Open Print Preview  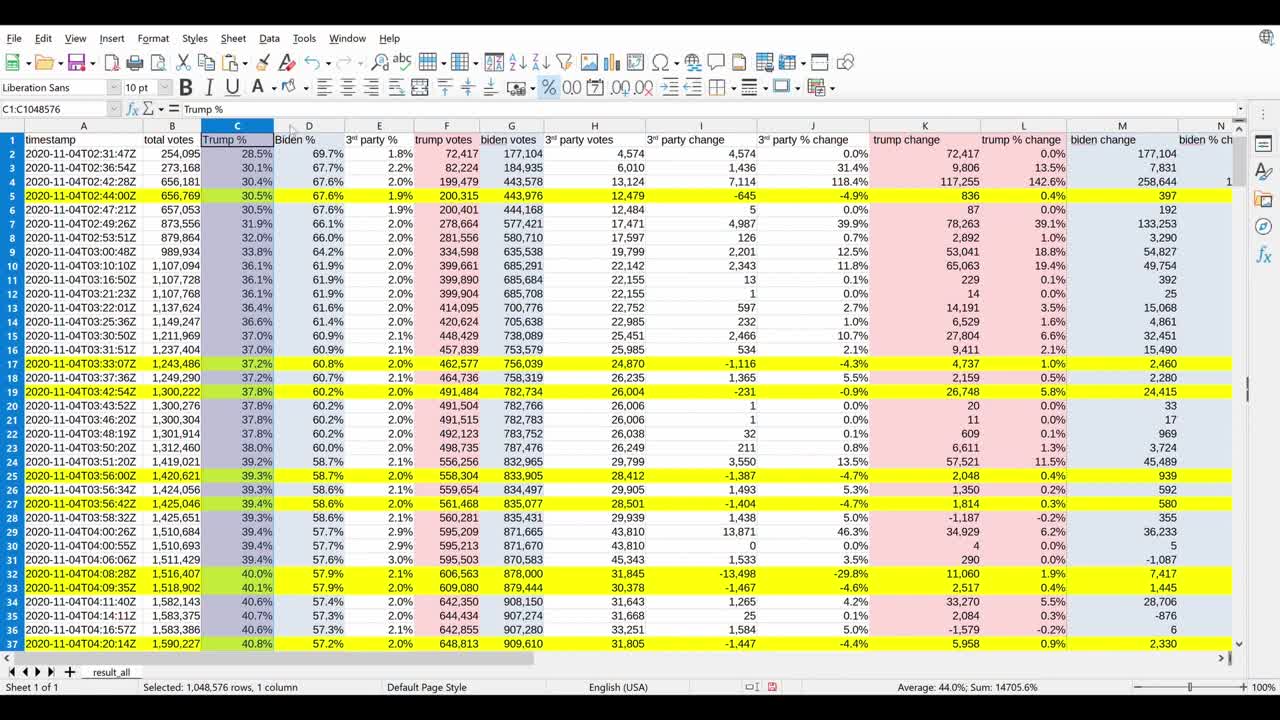(158, 63)
